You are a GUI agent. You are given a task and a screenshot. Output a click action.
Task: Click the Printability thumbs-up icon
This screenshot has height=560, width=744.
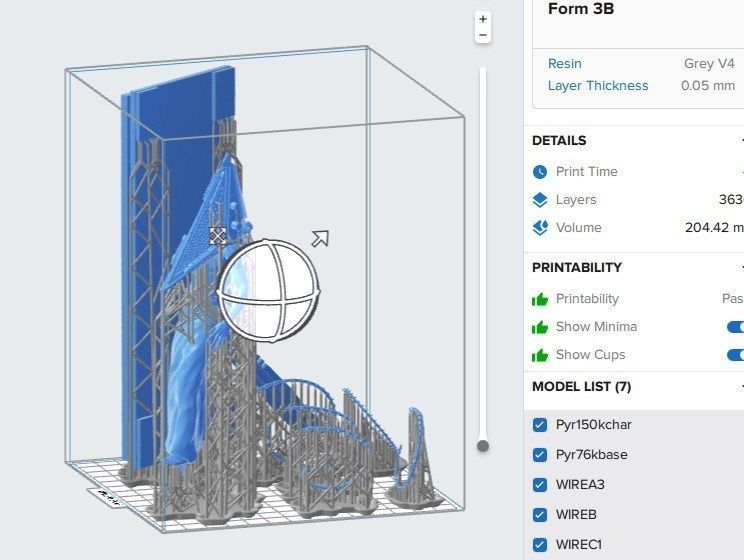tap(540, 299)
